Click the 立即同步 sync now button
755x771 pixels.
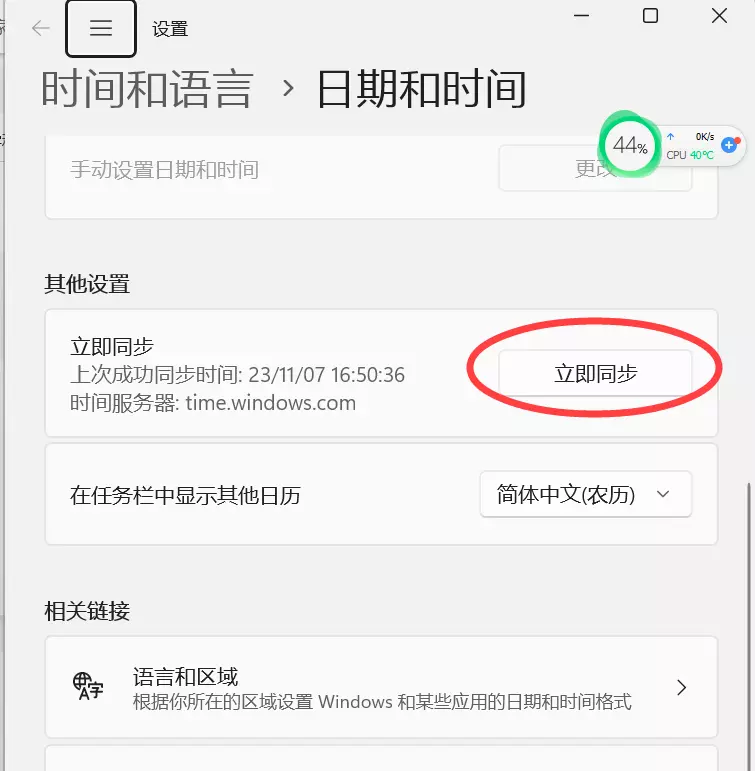pos(595,373)
